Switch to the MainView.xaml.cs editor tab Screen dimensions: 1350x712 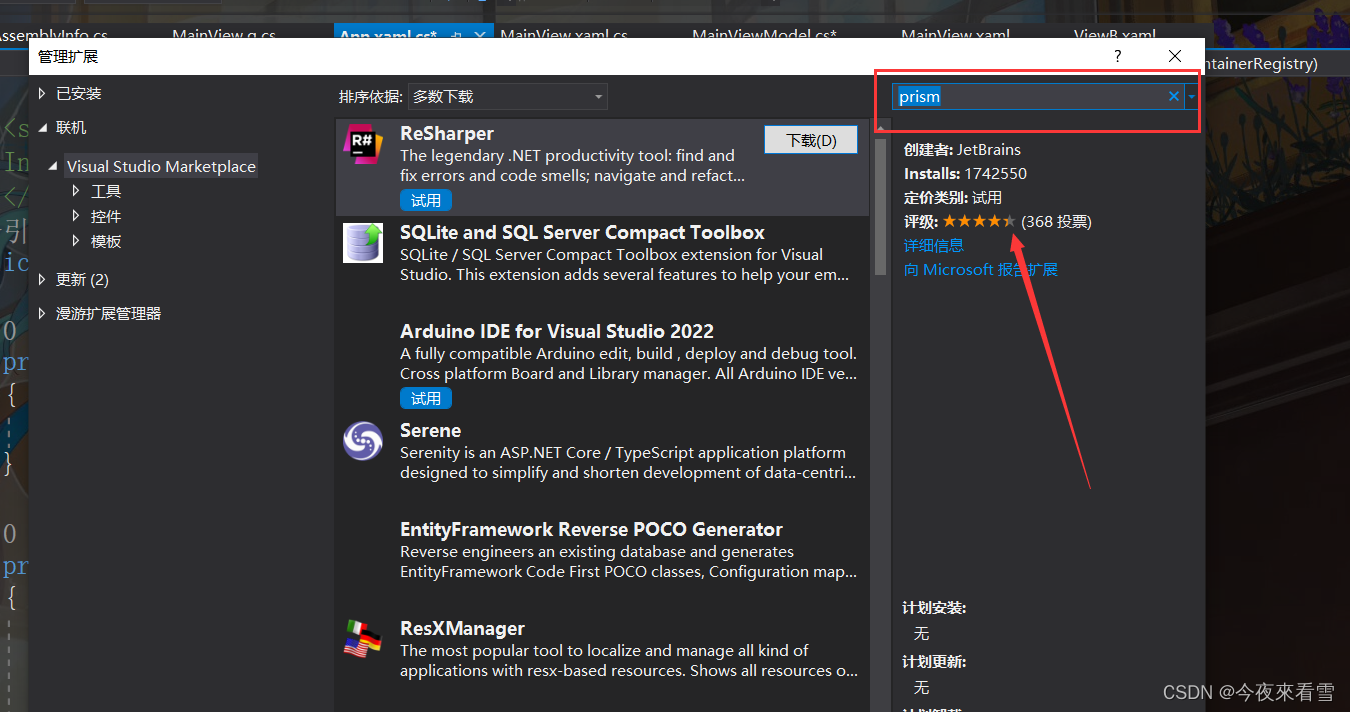564,35
